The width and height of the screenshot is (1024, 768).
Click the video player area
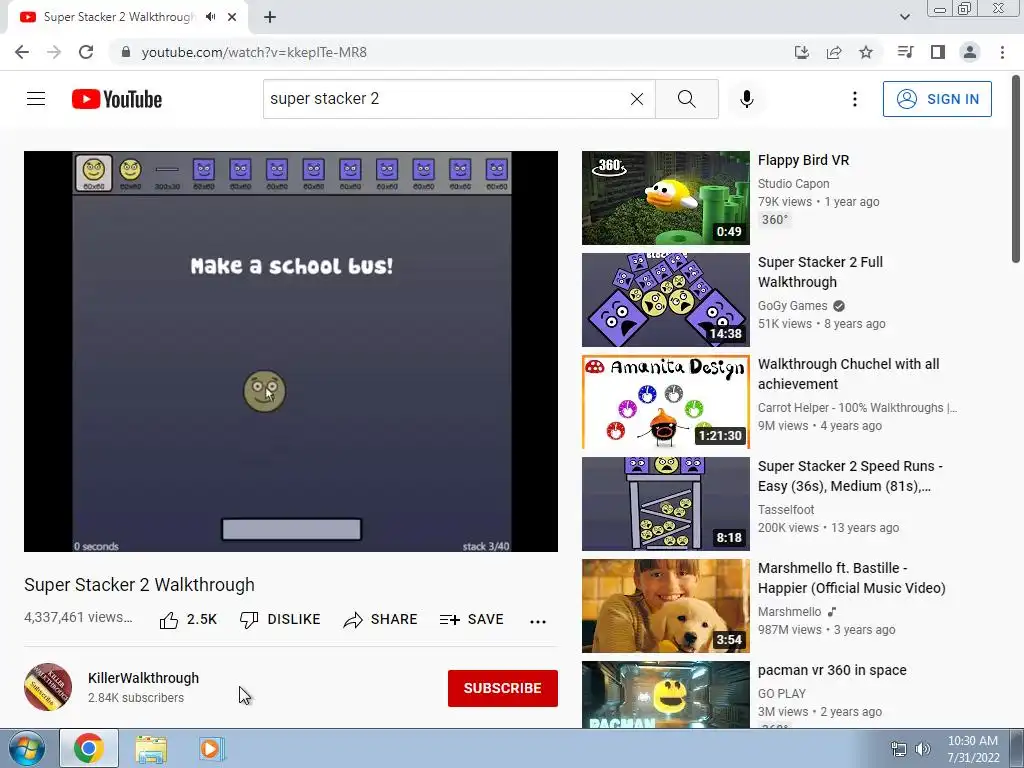pos(291,351)
